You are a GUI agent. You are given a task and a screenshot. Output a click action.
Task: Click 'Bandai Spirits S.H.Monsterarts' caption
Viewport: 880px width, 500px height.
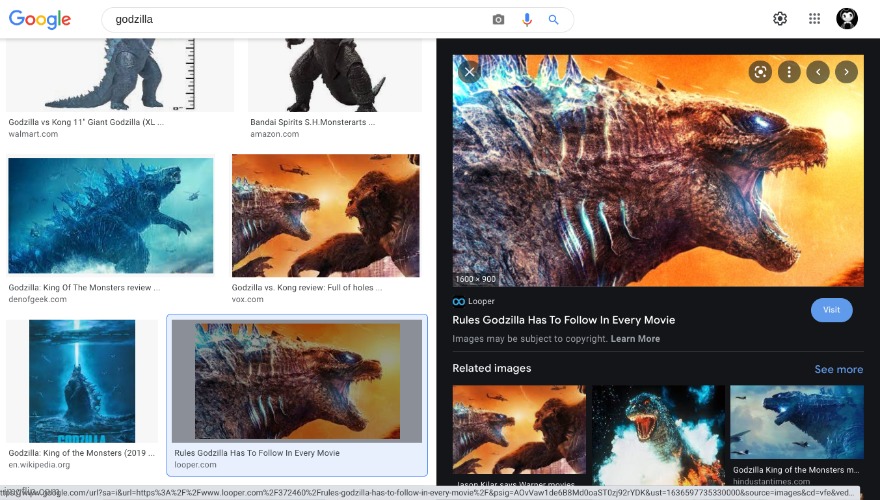coord(313,122)
